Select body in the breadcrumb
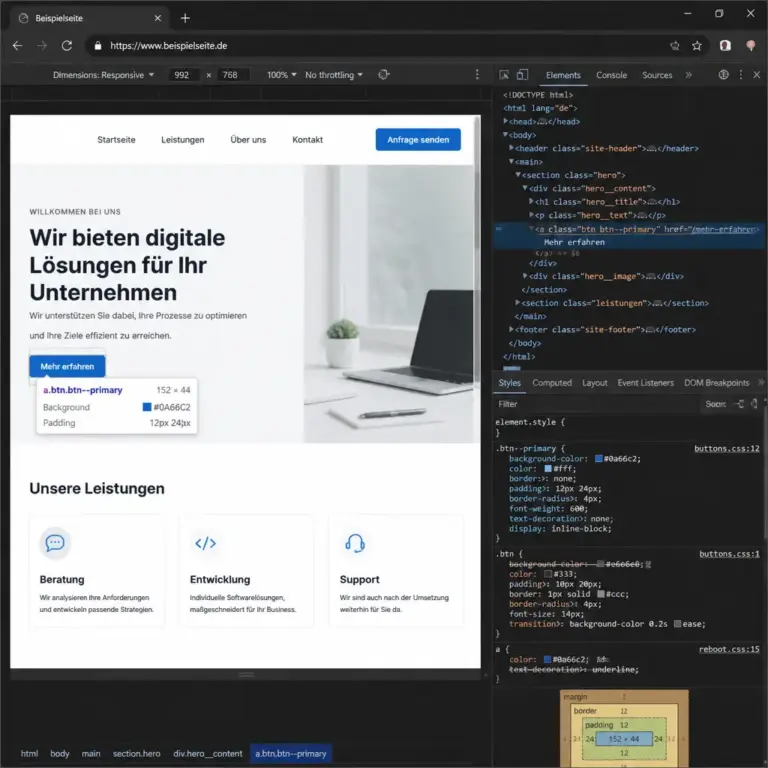The width and height of the screenshot is (768, 768). [x=60, y=753]
